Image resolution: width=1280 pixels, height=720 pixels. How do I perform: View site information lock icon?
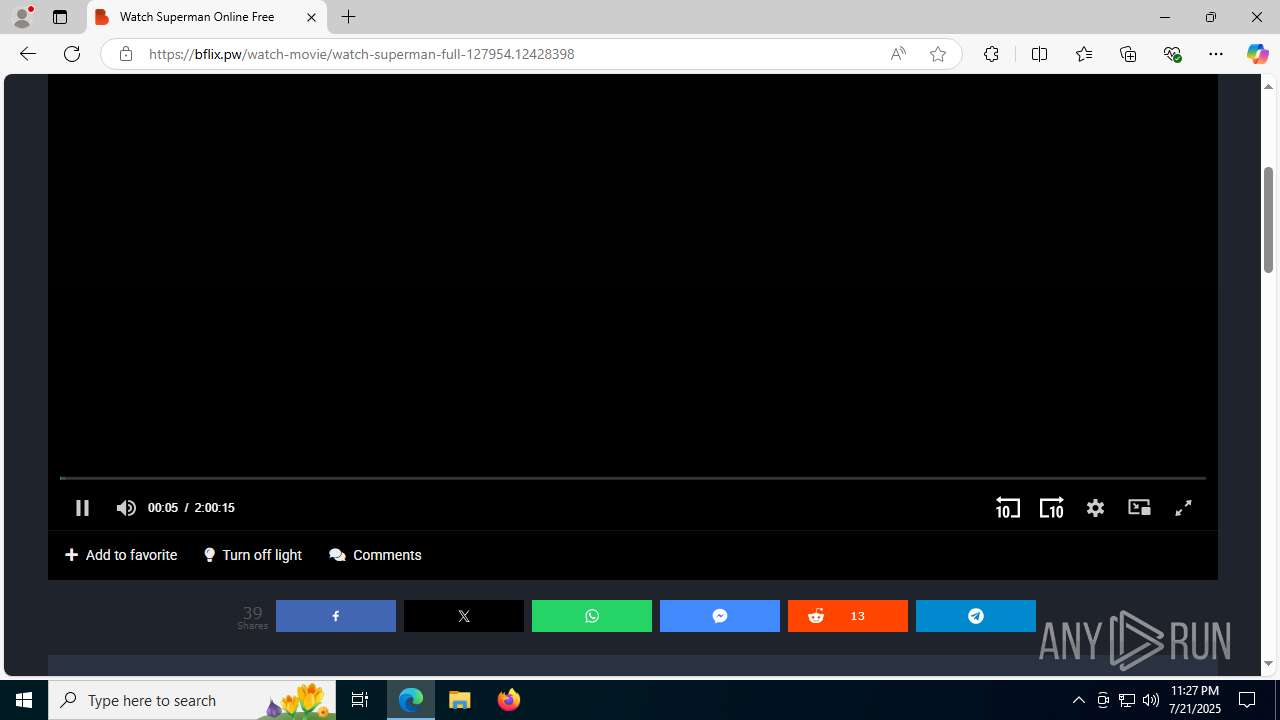point(126,54)
